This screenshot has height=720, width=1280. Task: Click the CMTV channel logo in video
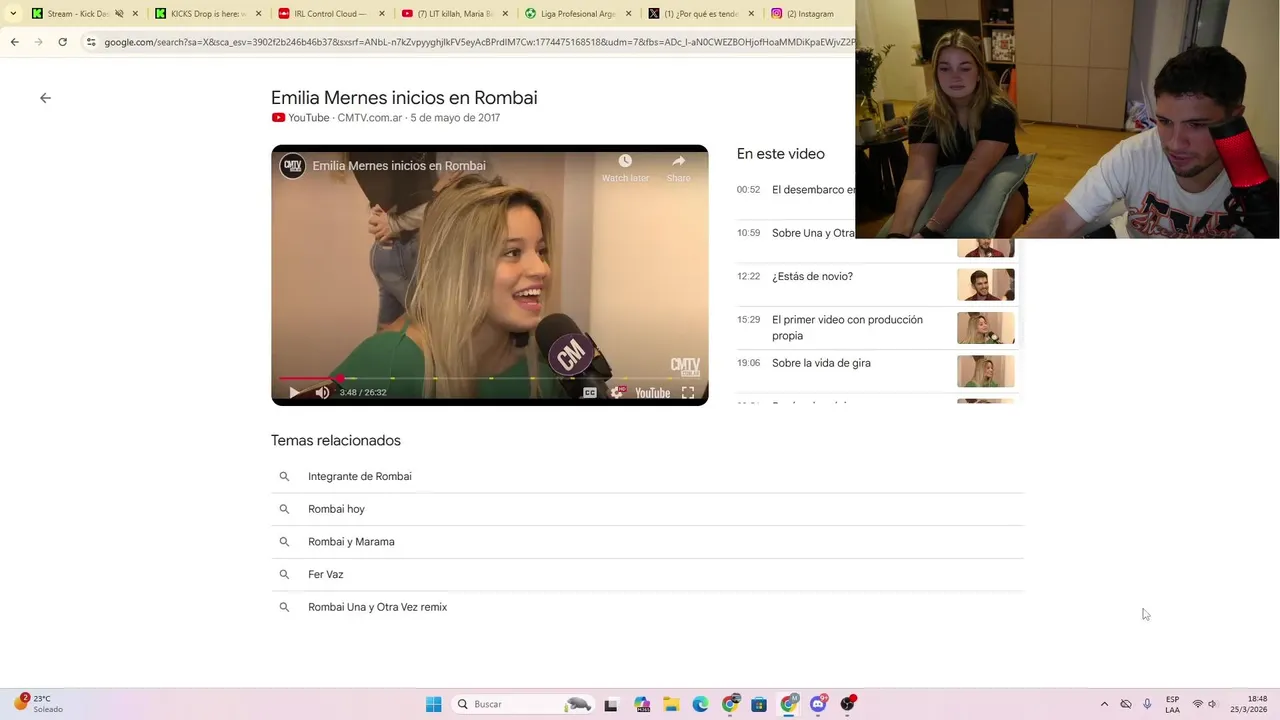[292, 166]
